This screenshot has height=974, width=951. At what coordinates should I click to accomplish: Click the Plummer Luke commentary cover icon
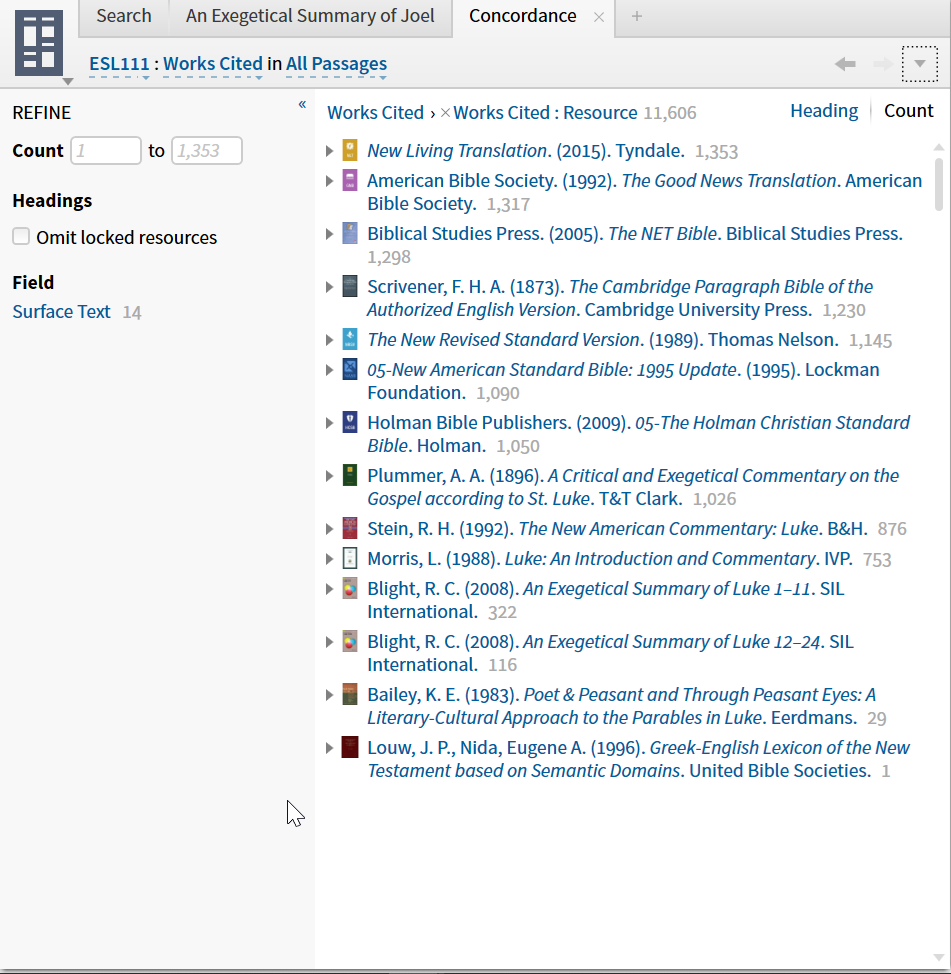click(x=350, y=475)
